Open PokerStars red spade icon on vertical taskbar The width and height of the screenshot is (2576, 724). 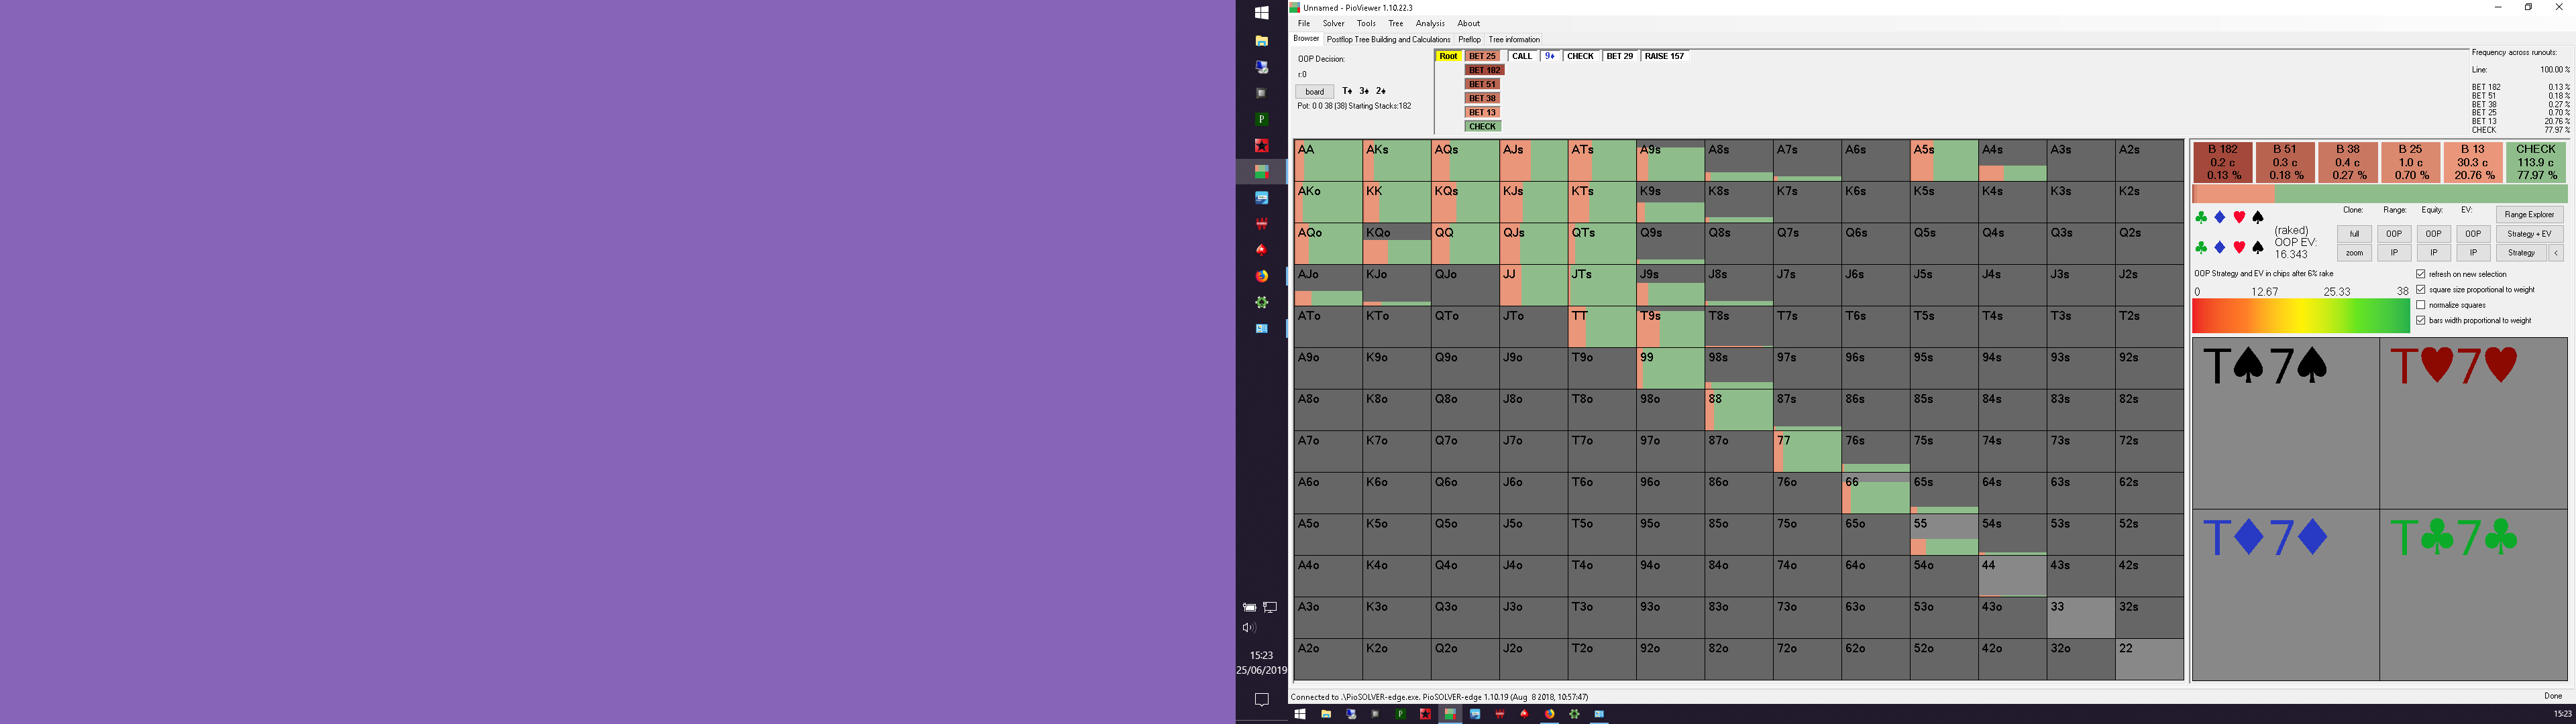coord(1261,250)
